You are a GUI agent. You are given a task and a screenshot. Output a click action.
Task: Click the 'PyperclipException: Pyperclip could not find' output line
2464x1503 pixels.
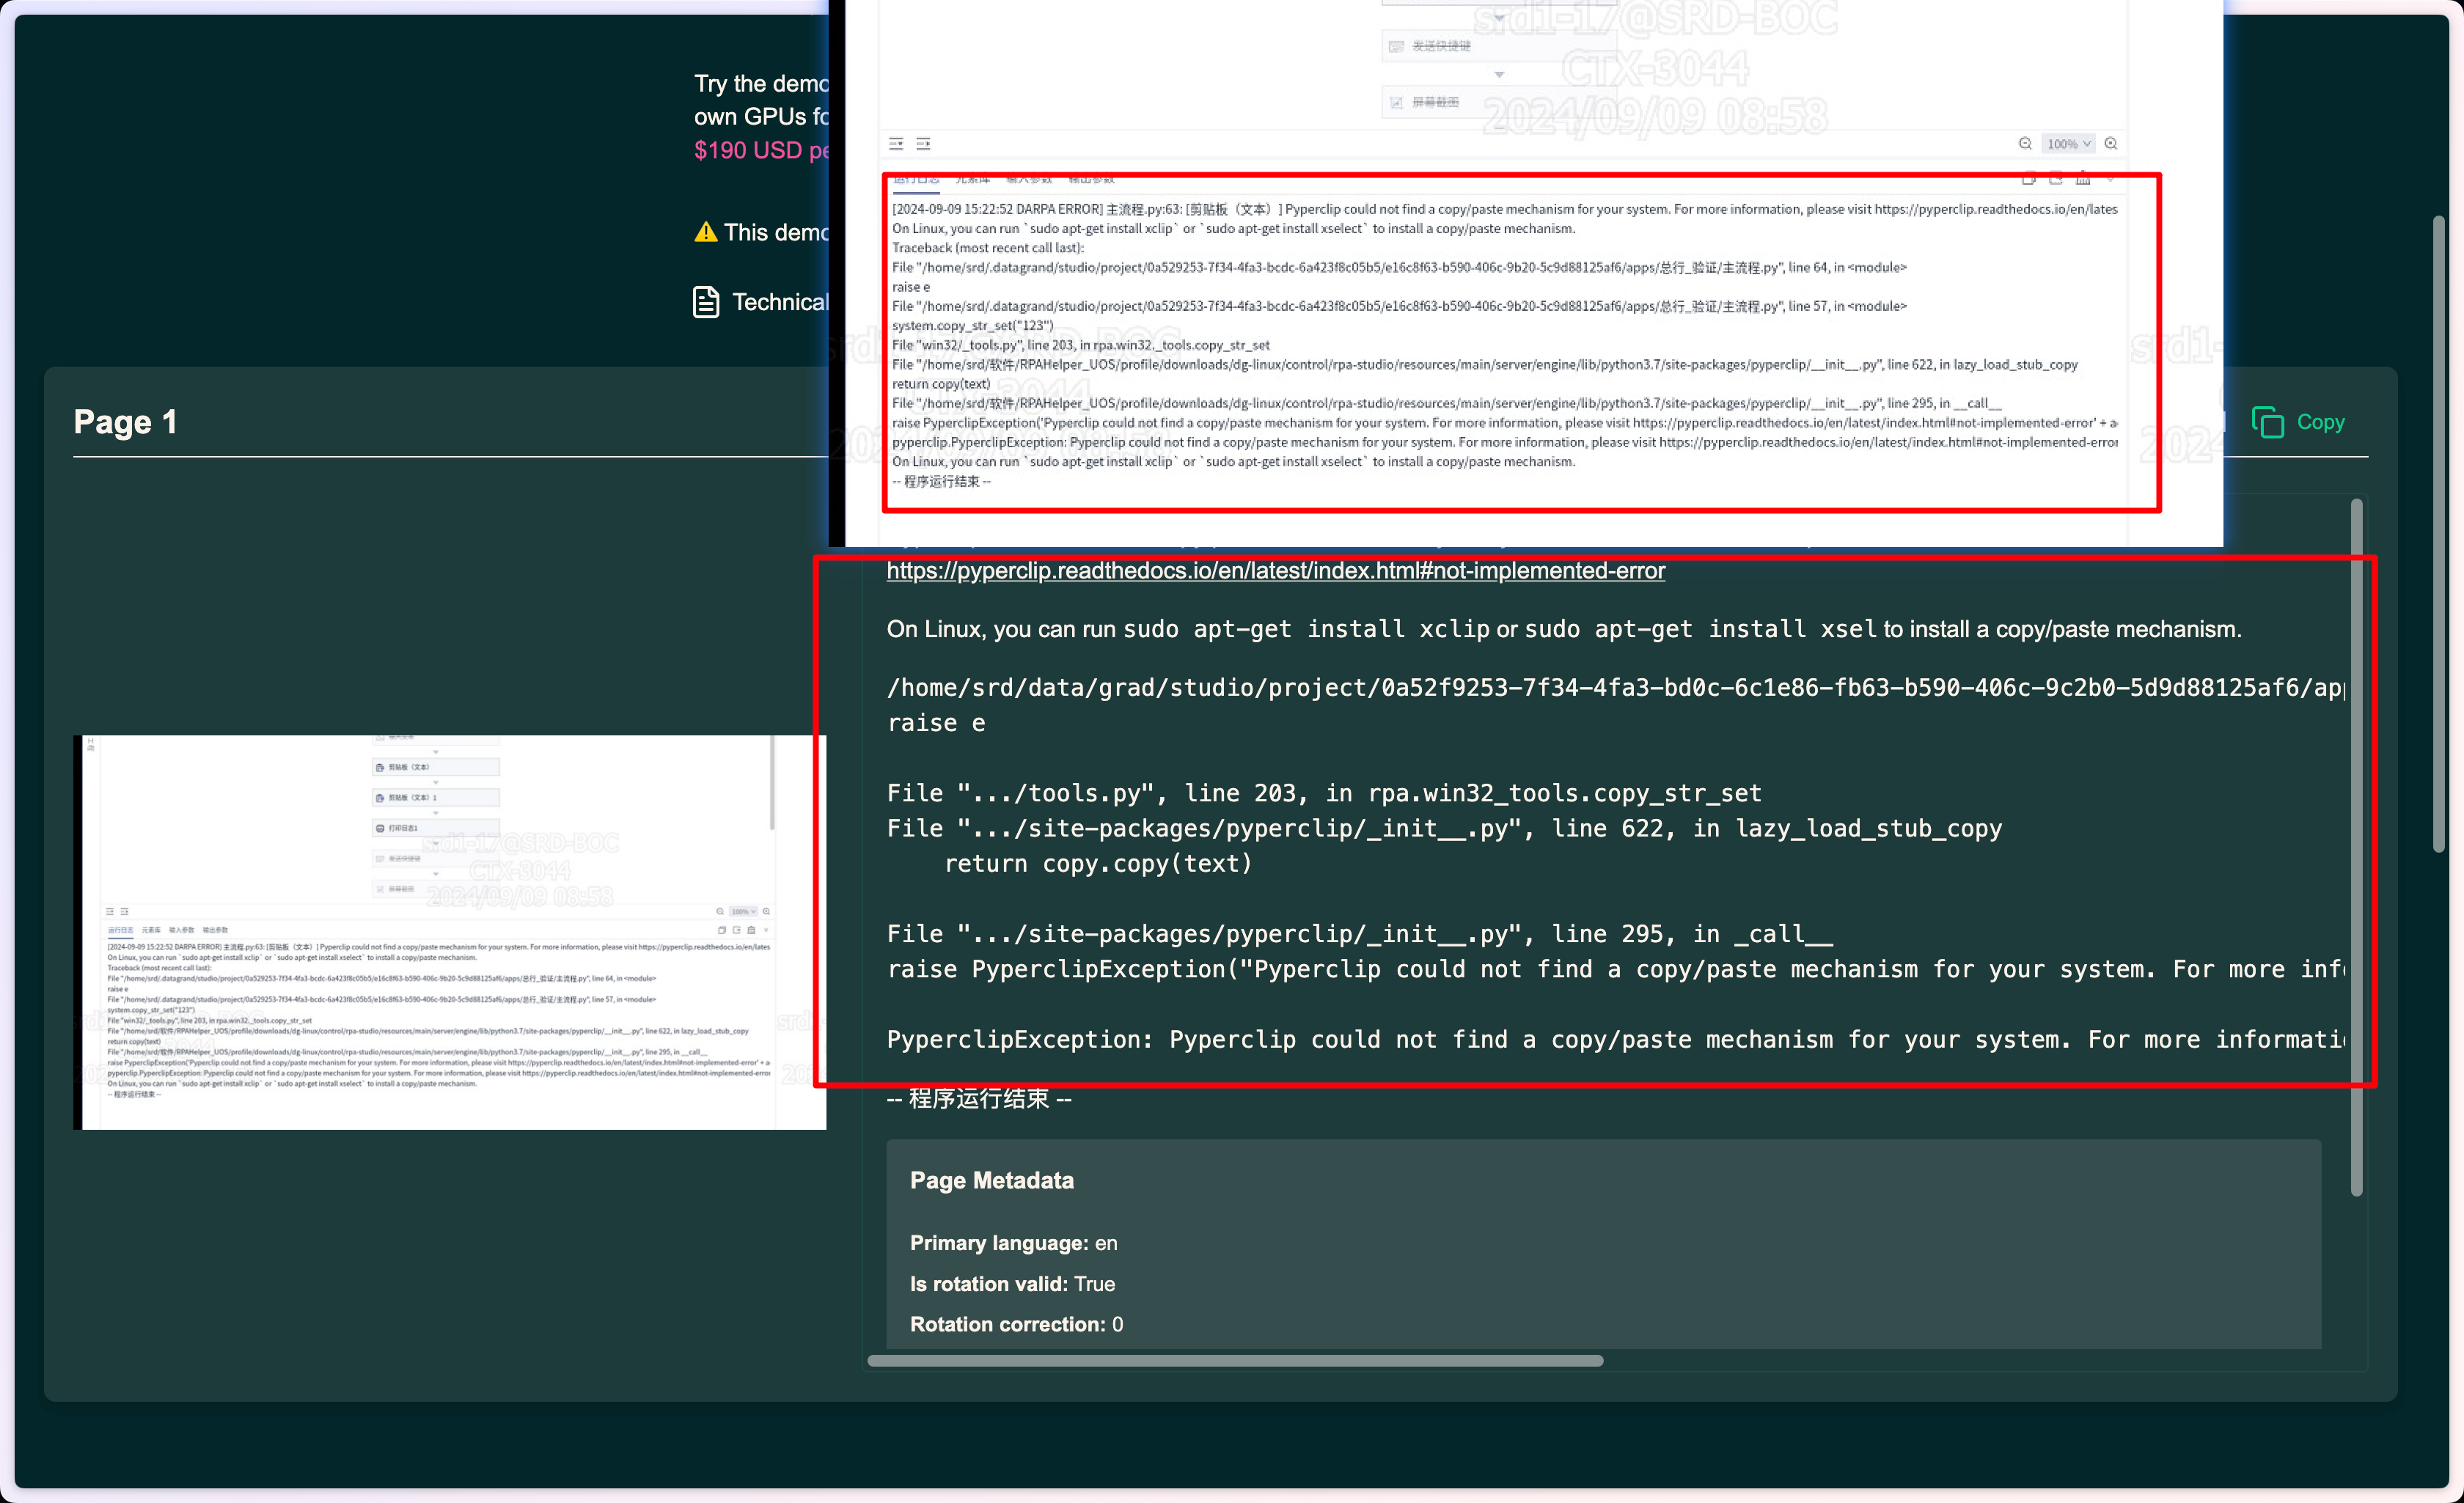click(1616, 1039)
